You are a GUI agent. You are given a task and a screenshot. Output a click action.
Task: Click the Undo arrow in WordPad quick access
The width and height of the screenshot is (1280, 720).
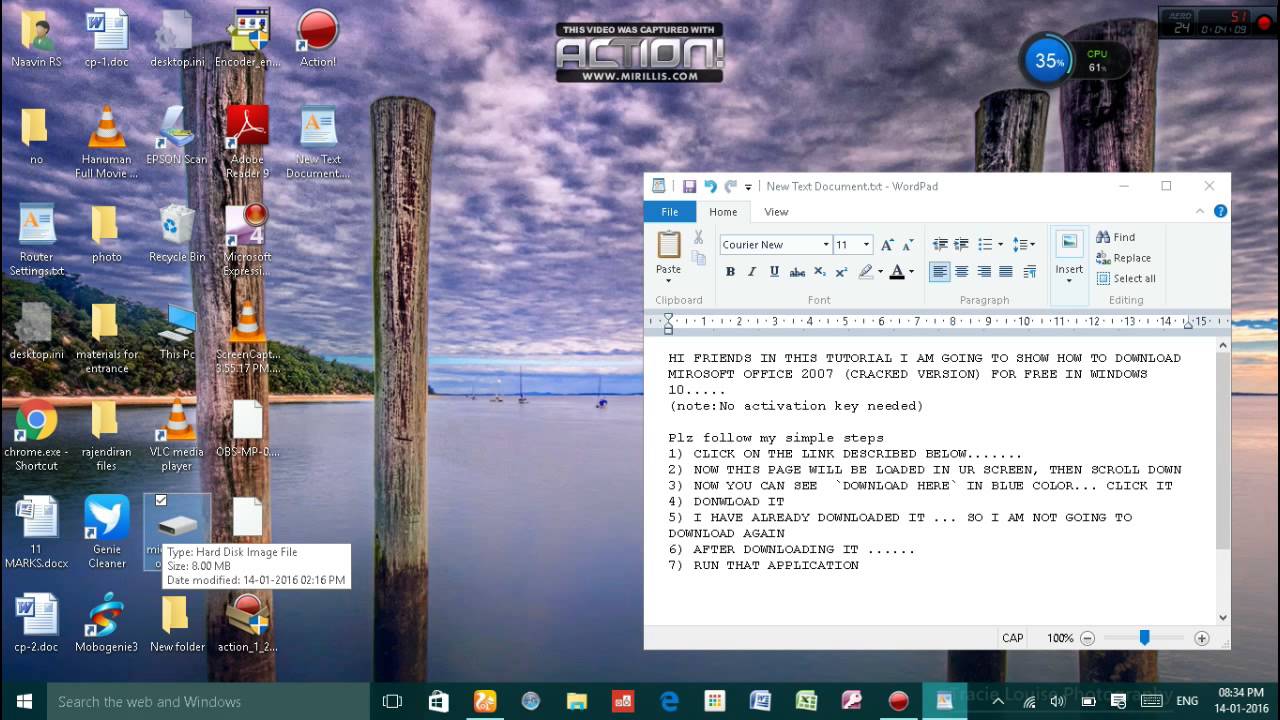tap(710, 186)
